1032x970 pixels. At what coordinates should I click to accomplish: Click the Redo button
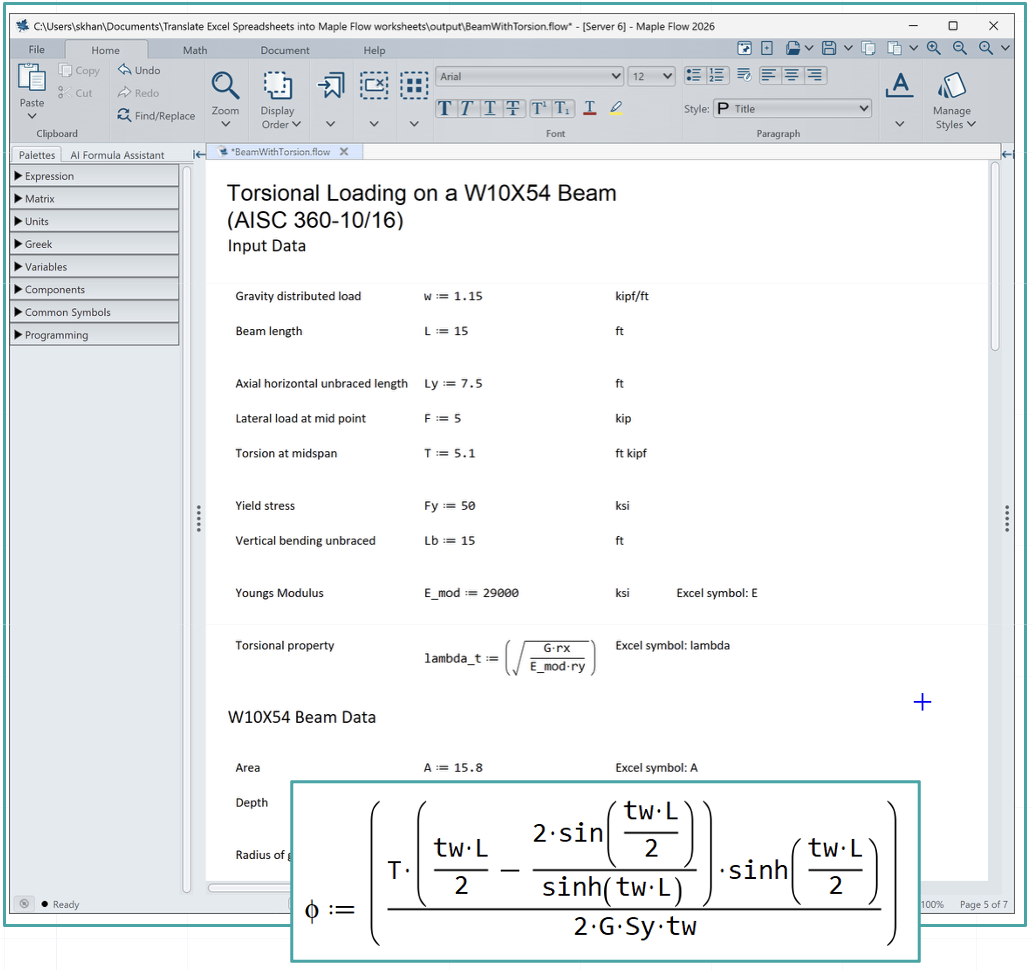pos(138,93)
